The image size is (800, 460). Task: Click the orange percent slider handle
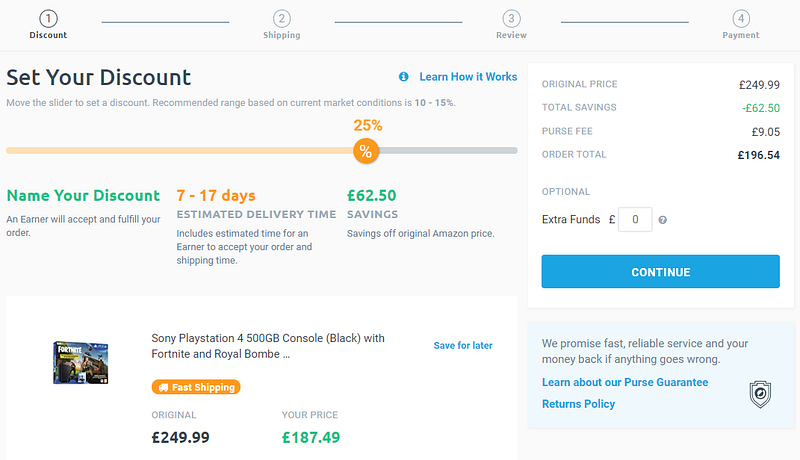[366, 151]
